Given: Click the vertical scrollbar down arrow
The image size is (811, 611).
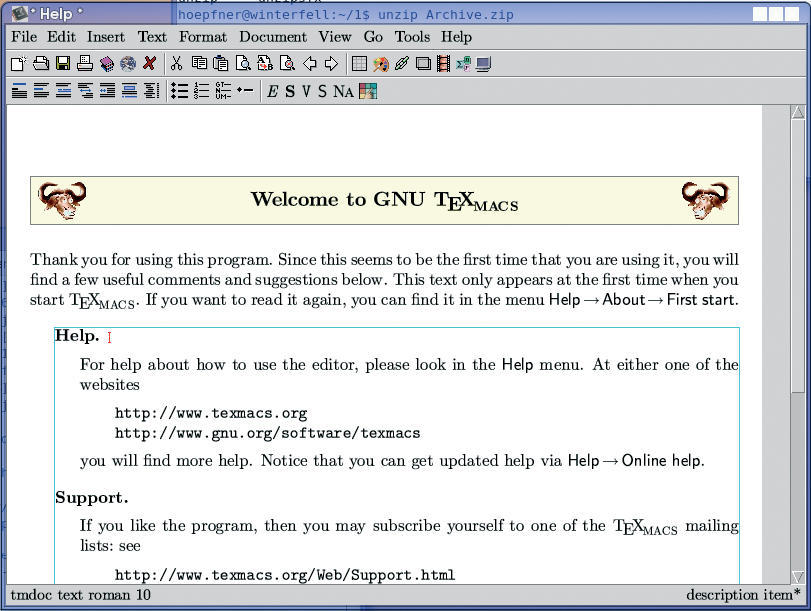Looking at the screenshot, I should tap(798, 576).
